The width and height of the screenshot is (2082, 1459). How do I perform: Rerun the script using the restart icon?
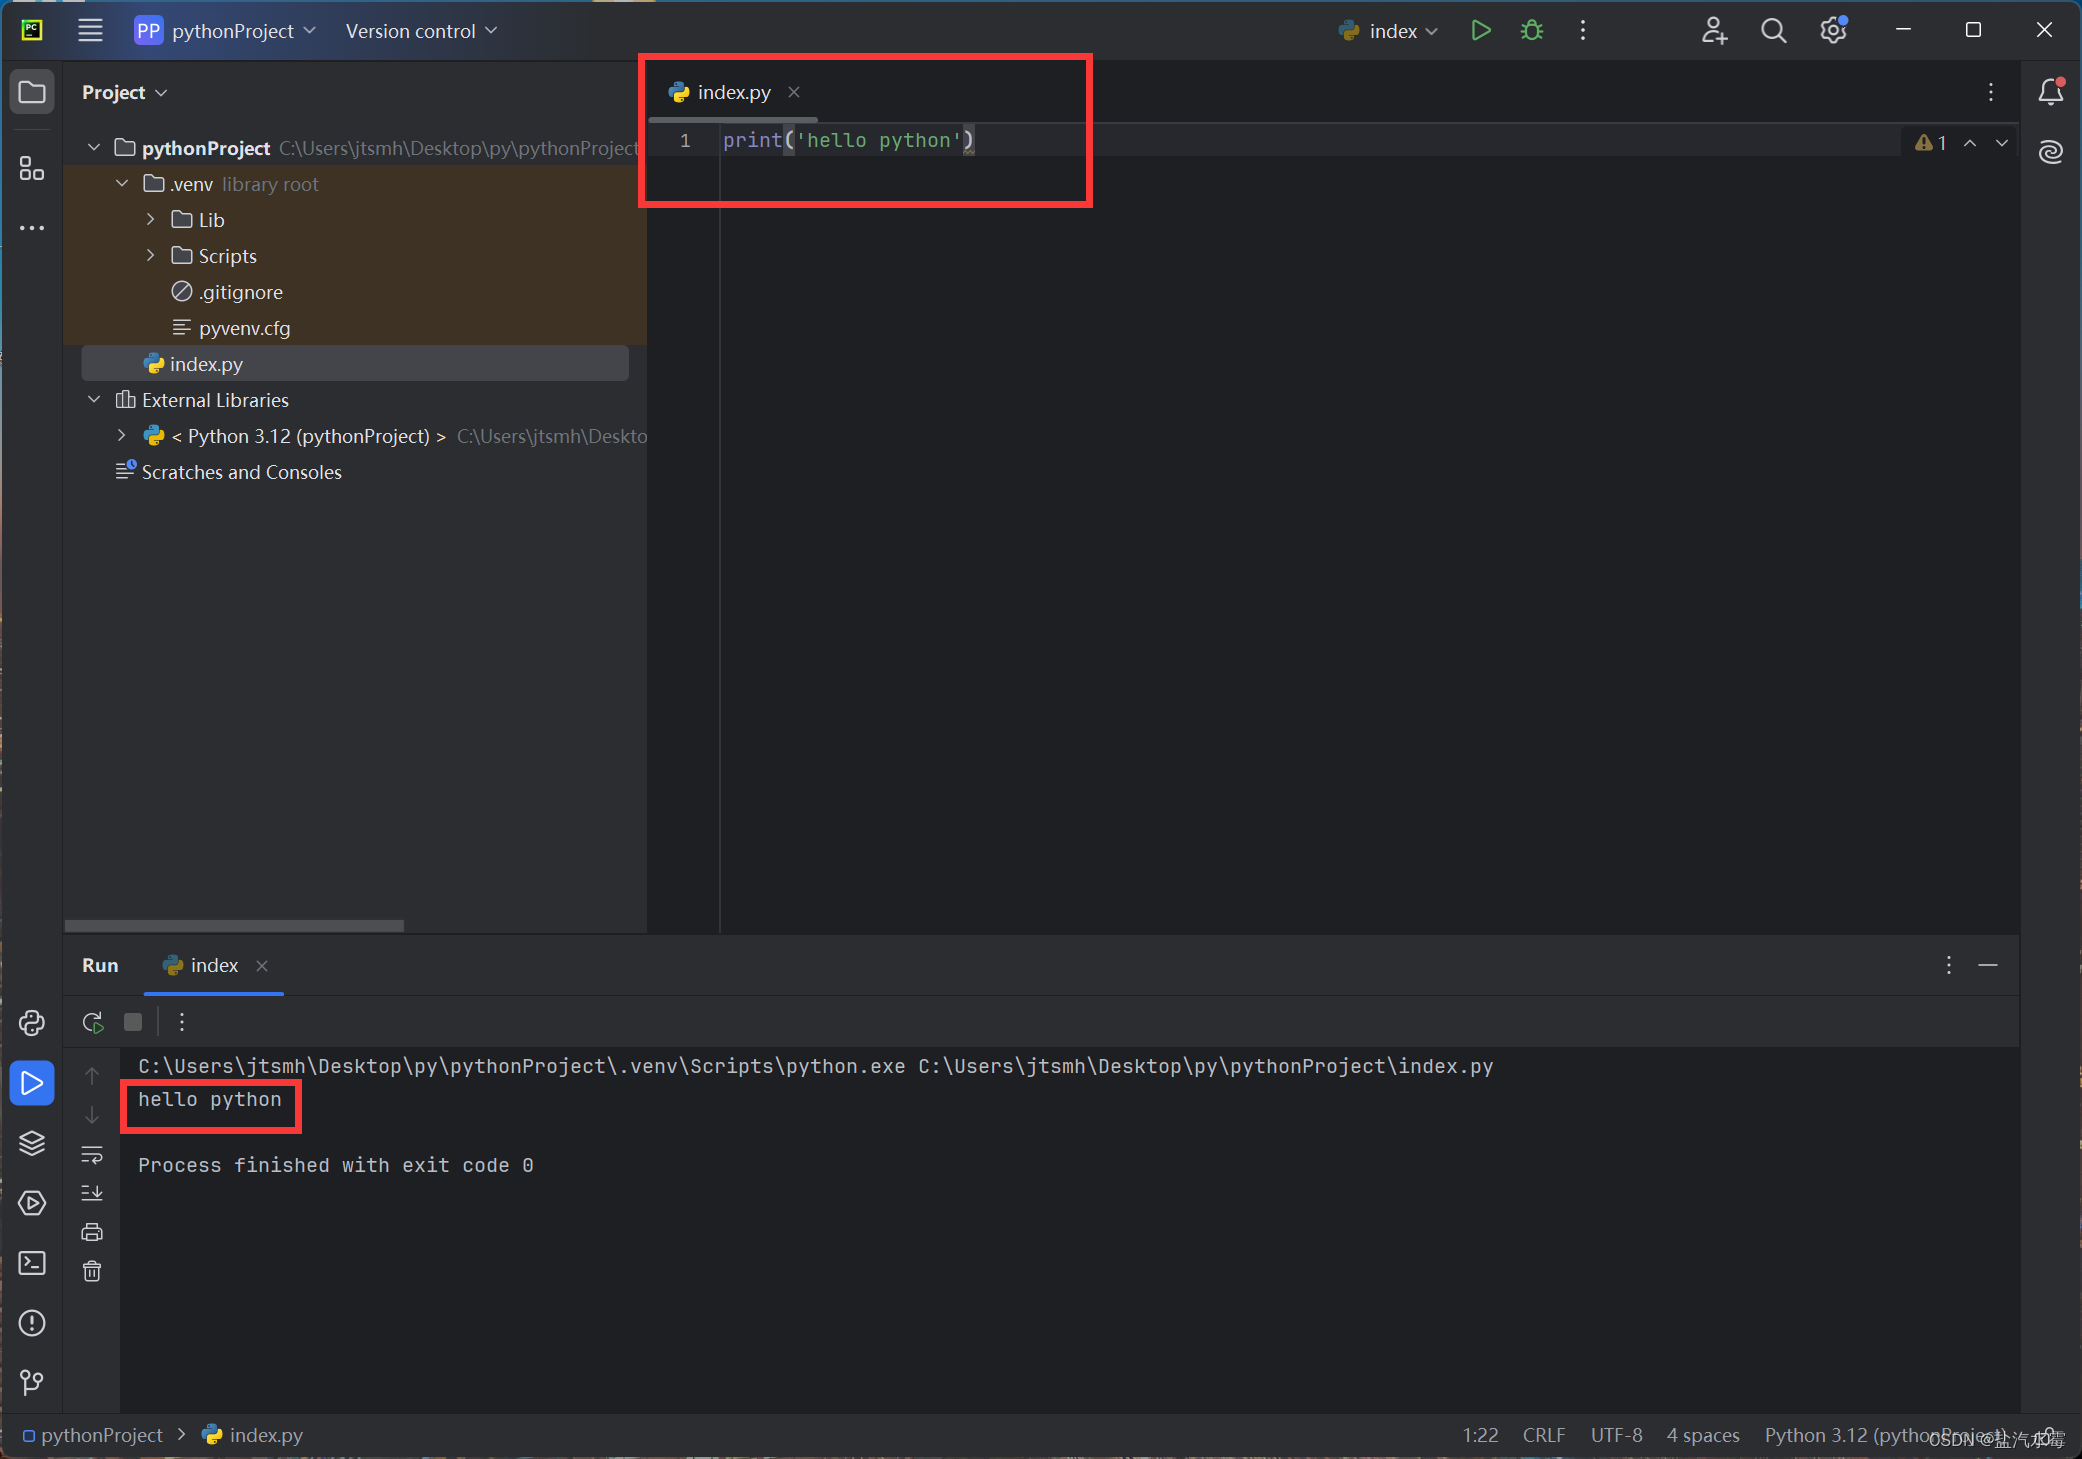tap(91, 1021)
